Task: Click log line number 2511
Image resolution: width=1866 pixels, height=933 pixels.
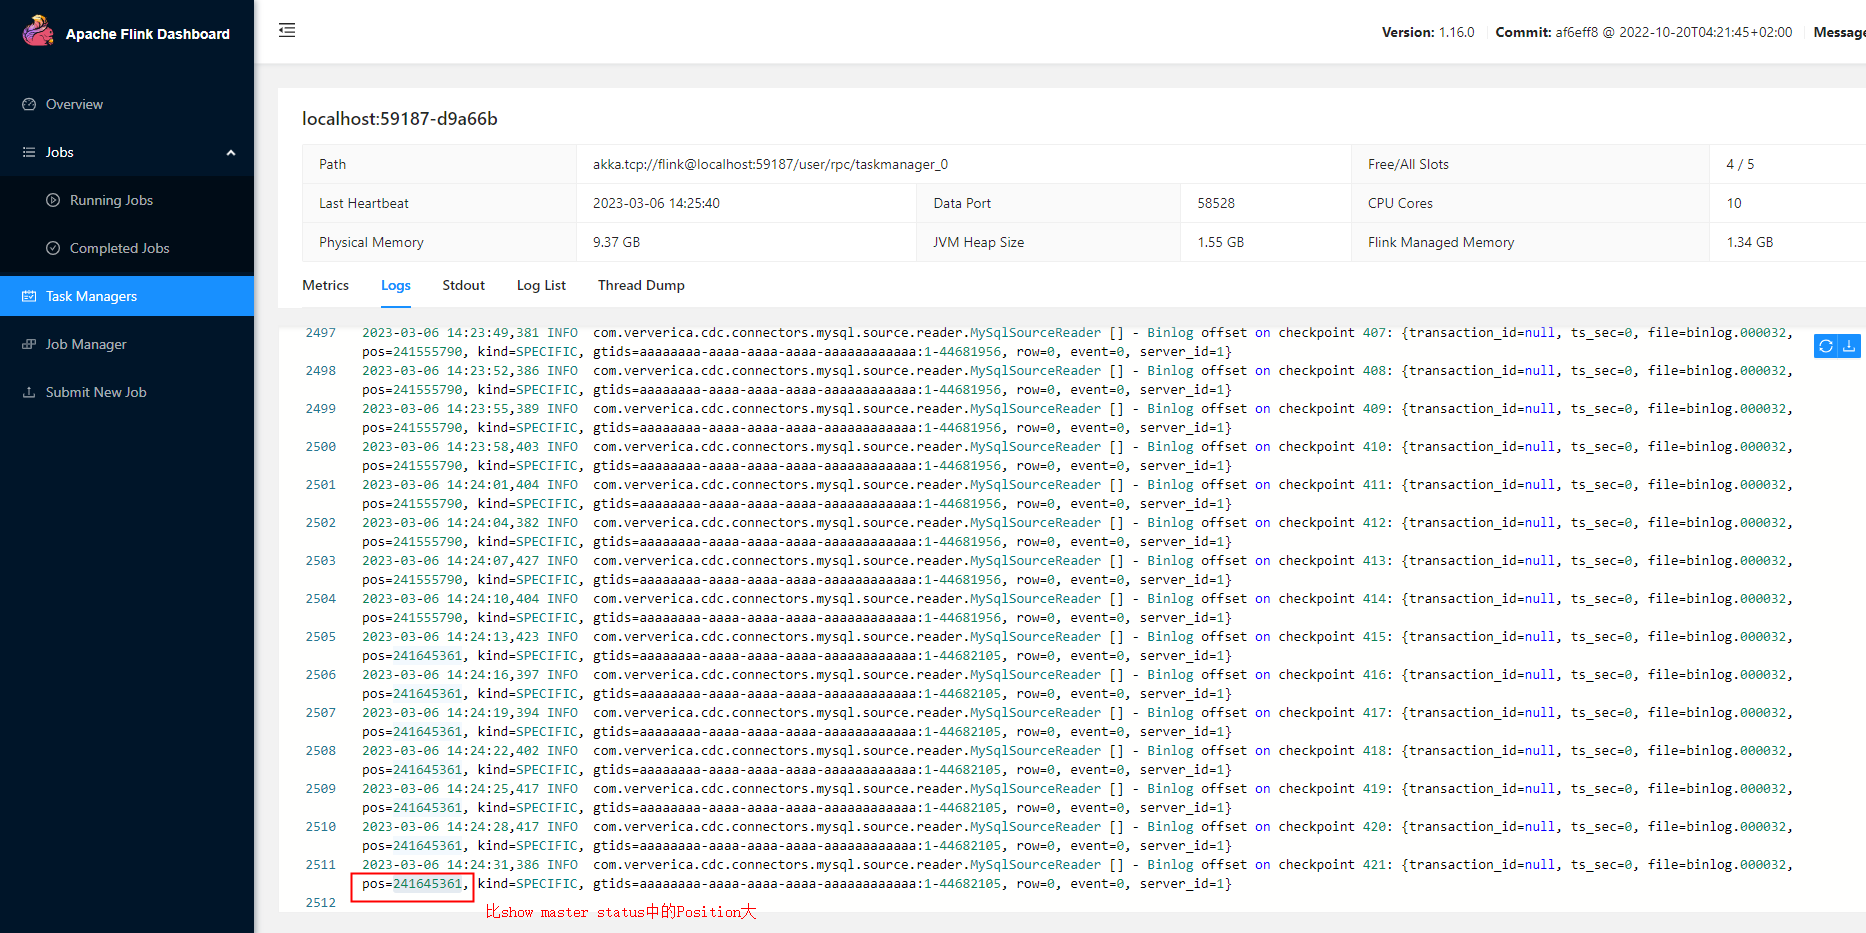Action: click(x=321, y=865)
